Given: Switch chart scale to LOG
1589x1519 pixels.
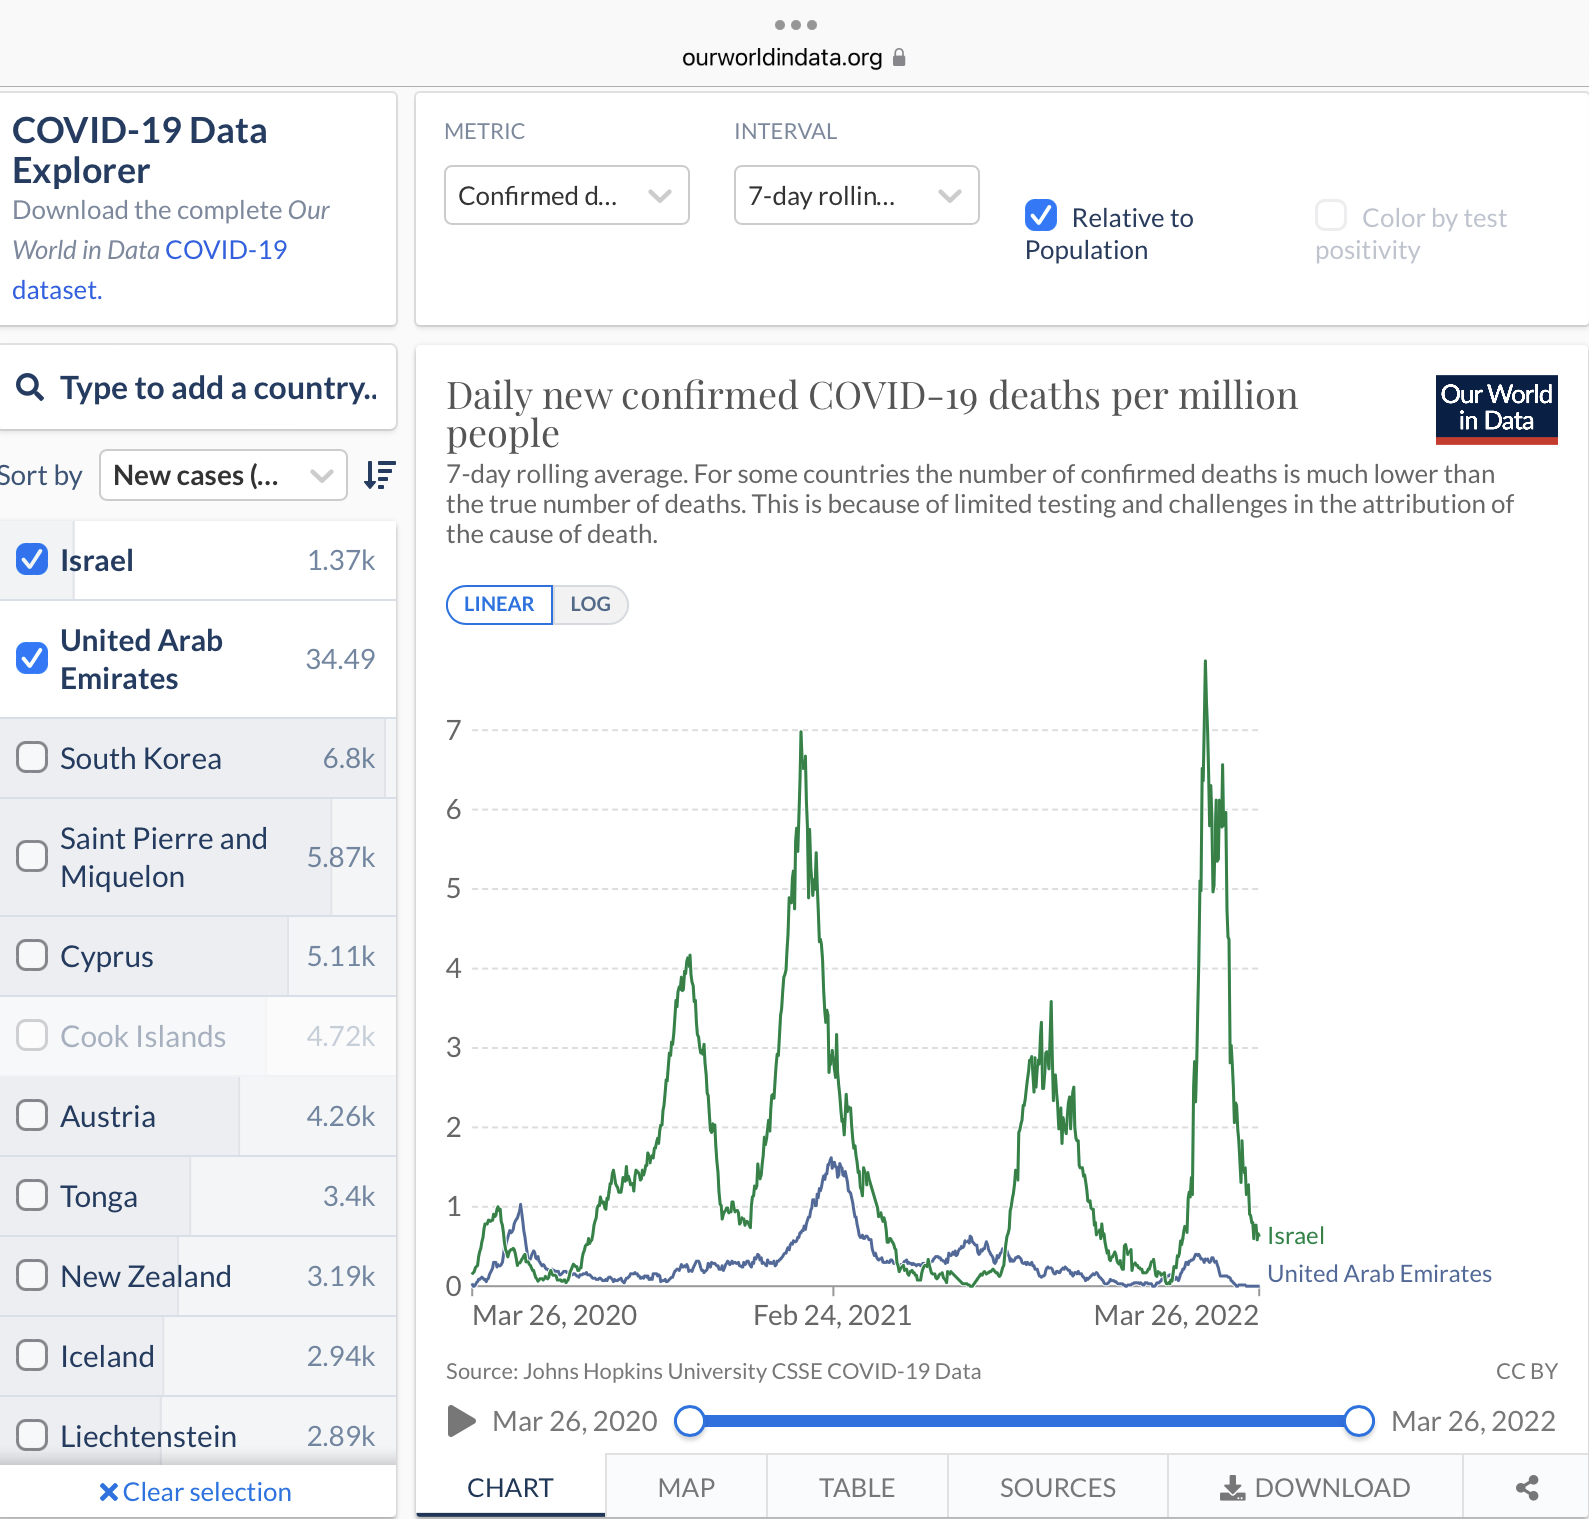Looking at the screenshot, I should tap(590, 605).
